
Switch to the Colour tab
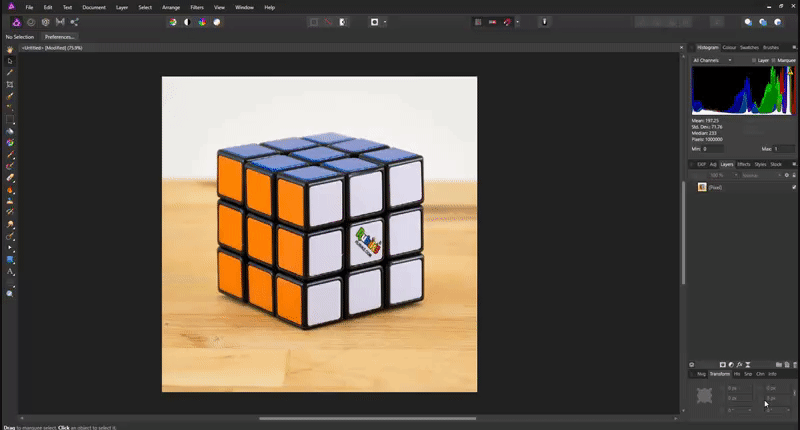(729, 47)
